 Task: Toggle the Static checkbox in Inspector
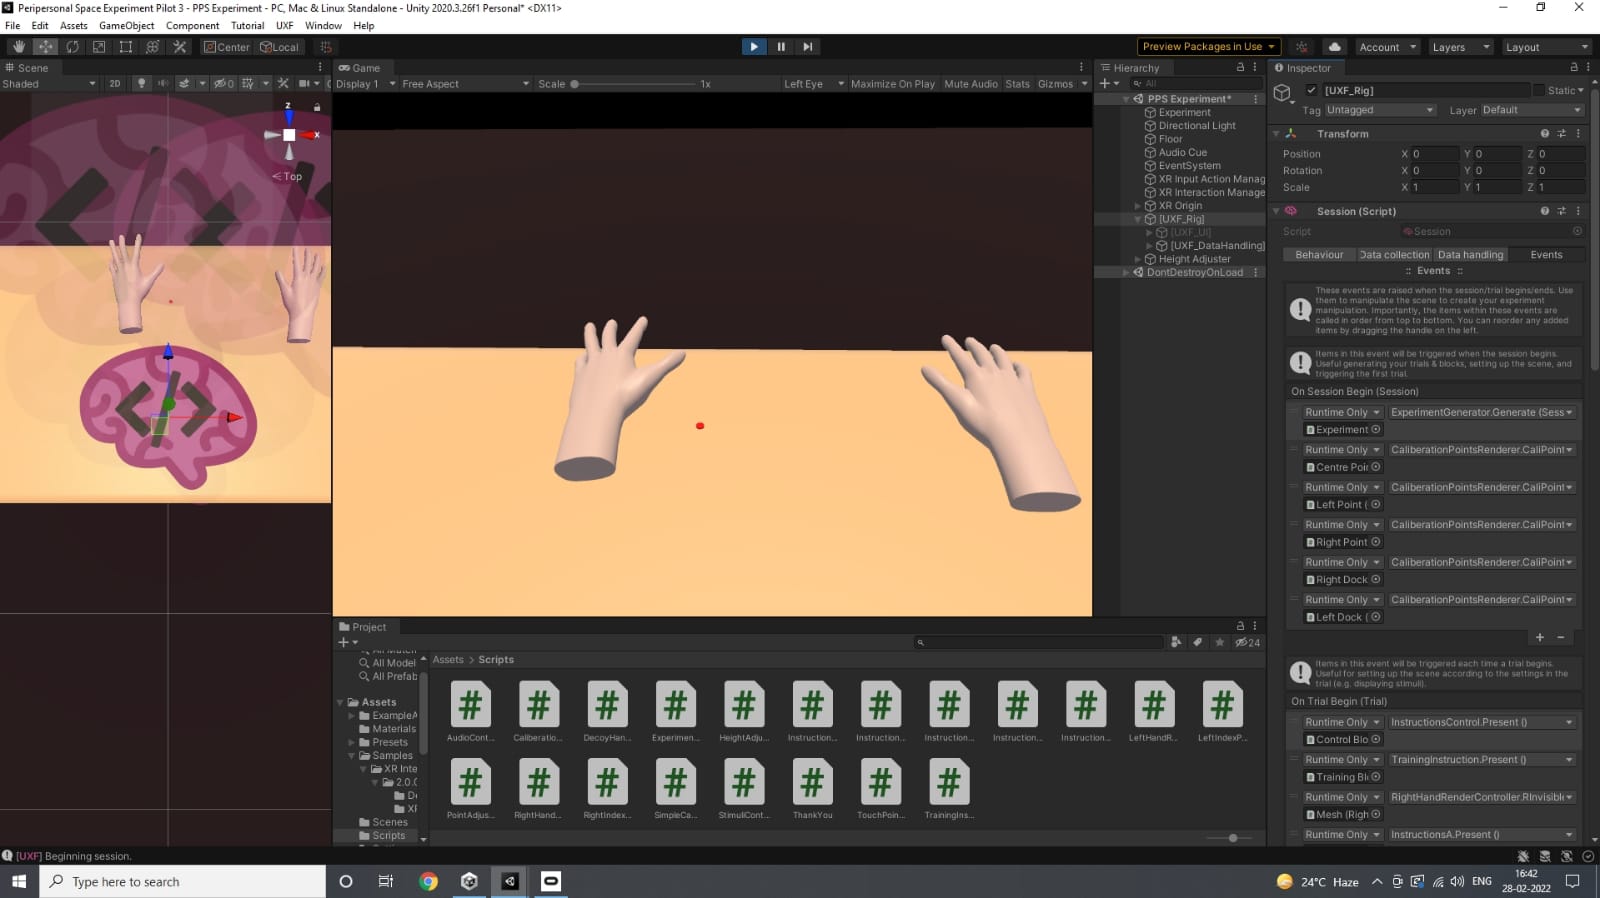pyautogui.click(x=1539, y=90)
